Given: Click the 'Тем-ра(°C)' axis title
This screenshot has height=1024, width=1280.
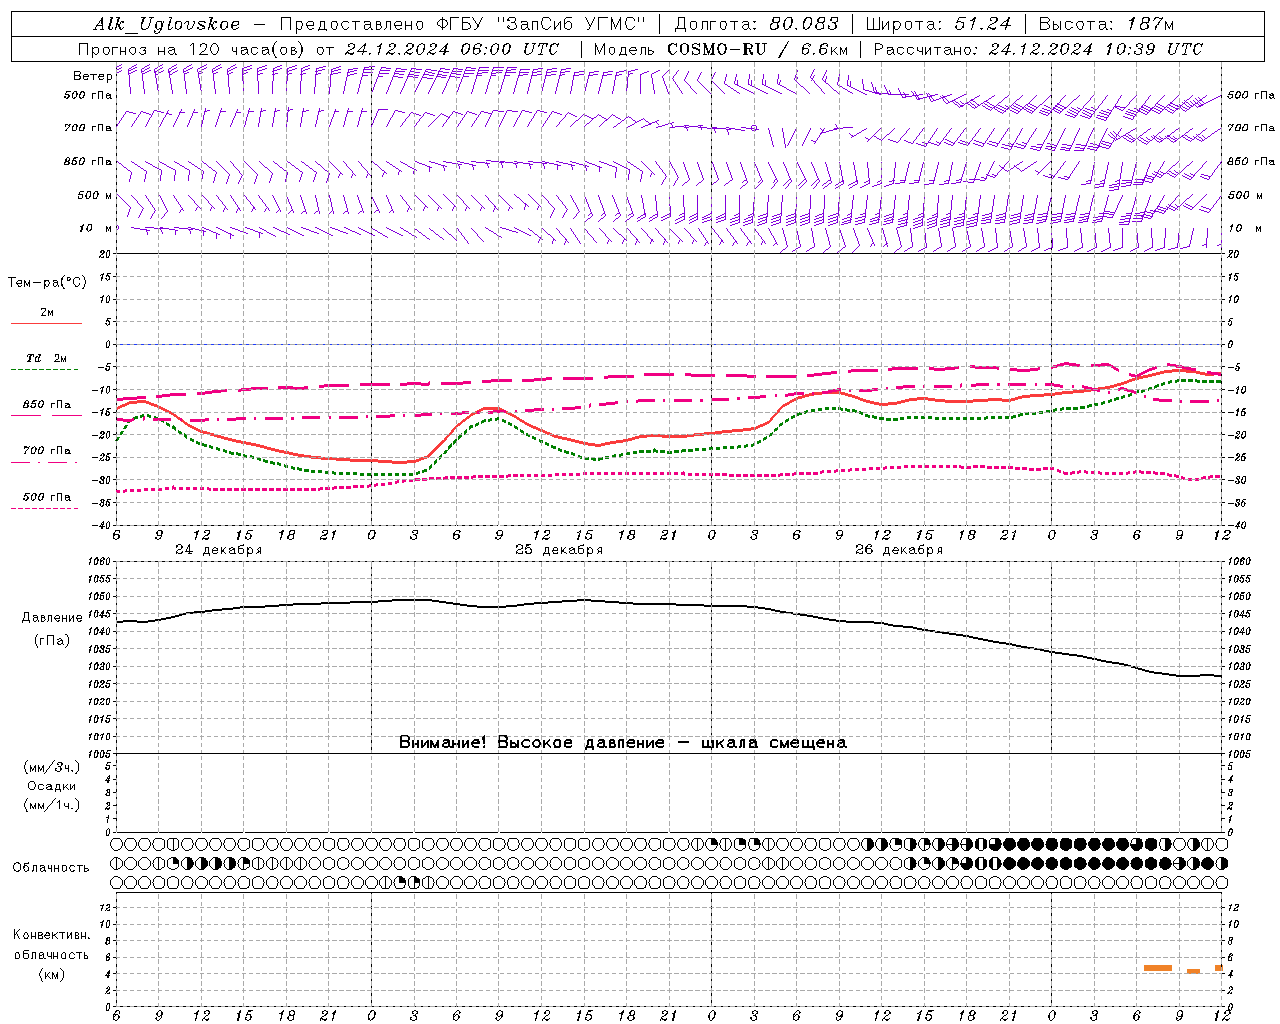Looking at the screenshot, I should tap(47, 283).
